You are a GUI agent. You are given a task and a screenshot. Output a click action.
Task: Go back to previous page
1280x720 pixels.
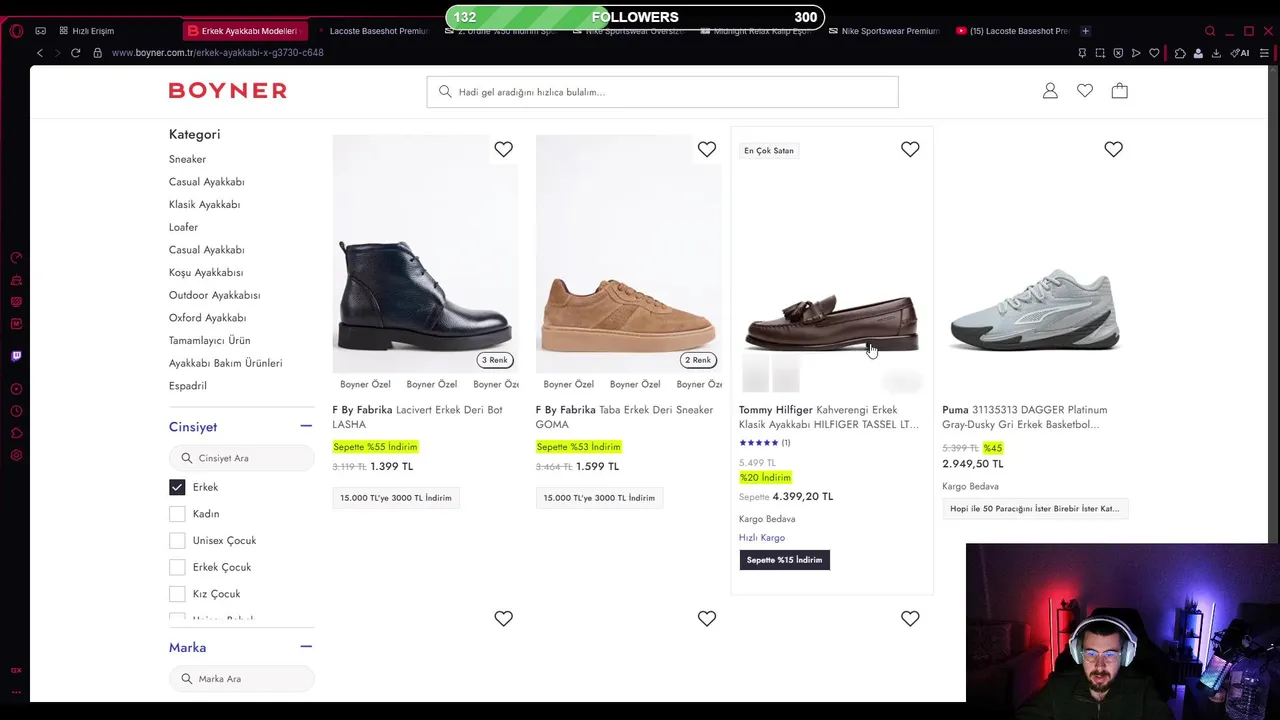40,53
